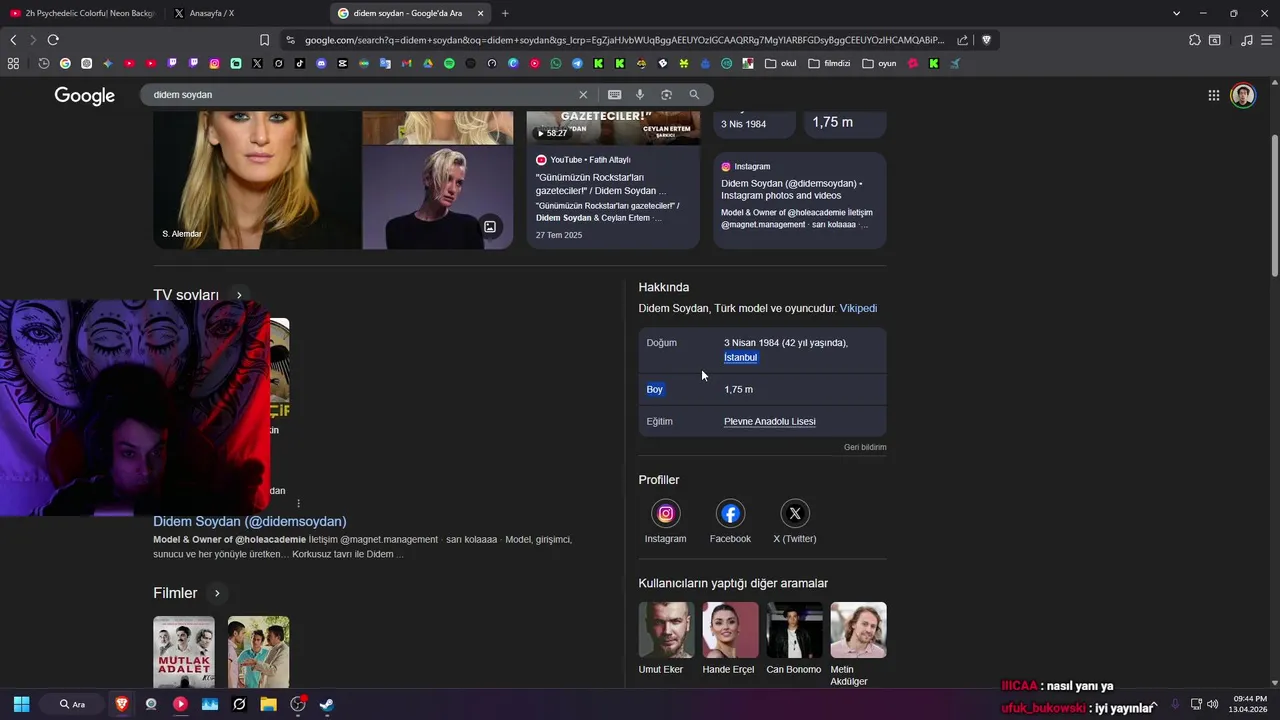This screenshot has height=720, width=1280.
Task: Open the taskbar Ara search box
Action: tap(73, 704)
